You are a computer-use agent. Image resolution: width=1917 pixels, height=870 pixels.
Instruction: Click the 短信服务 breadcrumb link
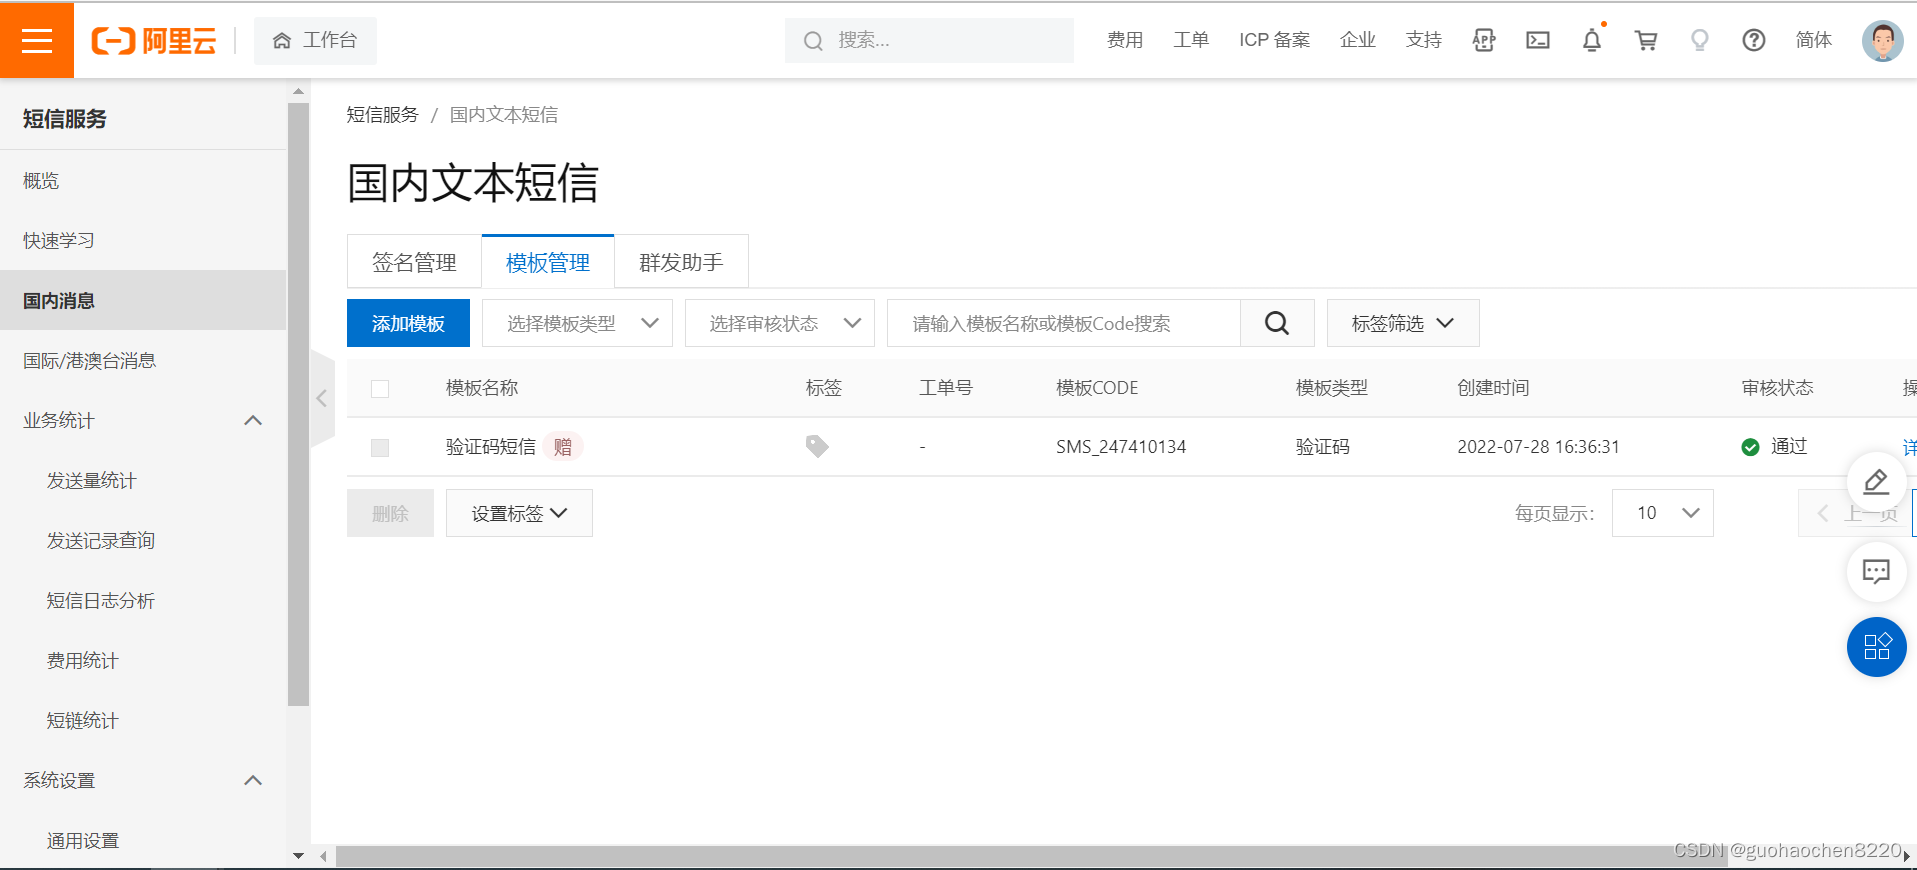[382, 115]
